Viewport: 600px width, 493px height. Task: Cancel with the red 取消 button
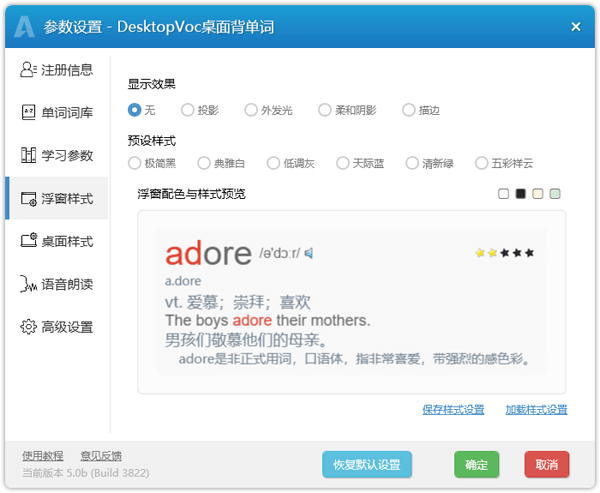click(547, 465)
